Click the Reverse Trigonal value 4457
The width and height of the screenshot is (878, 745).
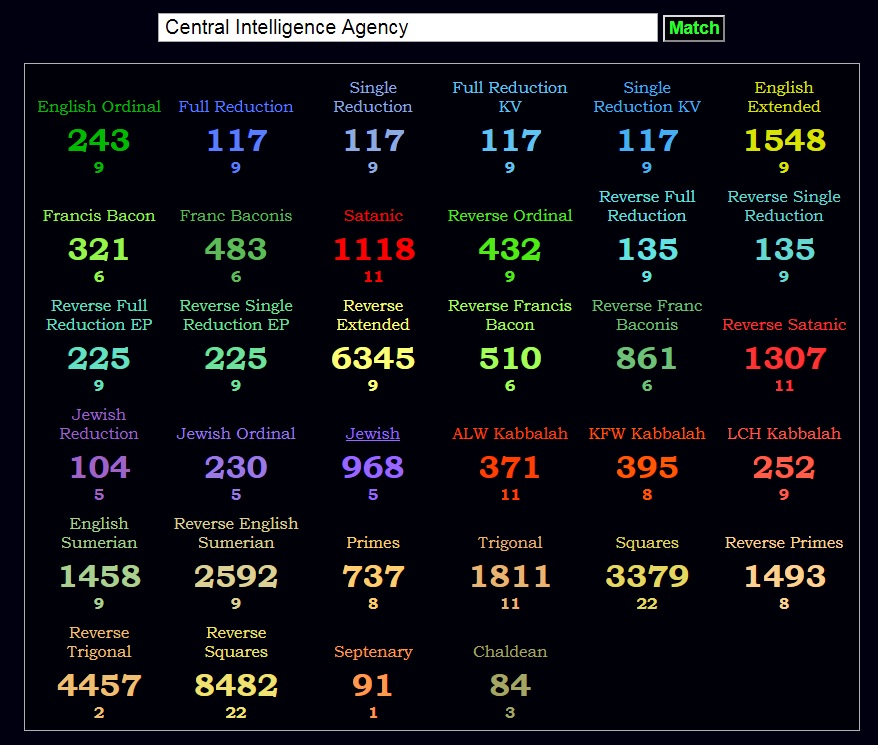tap(99, 685)
